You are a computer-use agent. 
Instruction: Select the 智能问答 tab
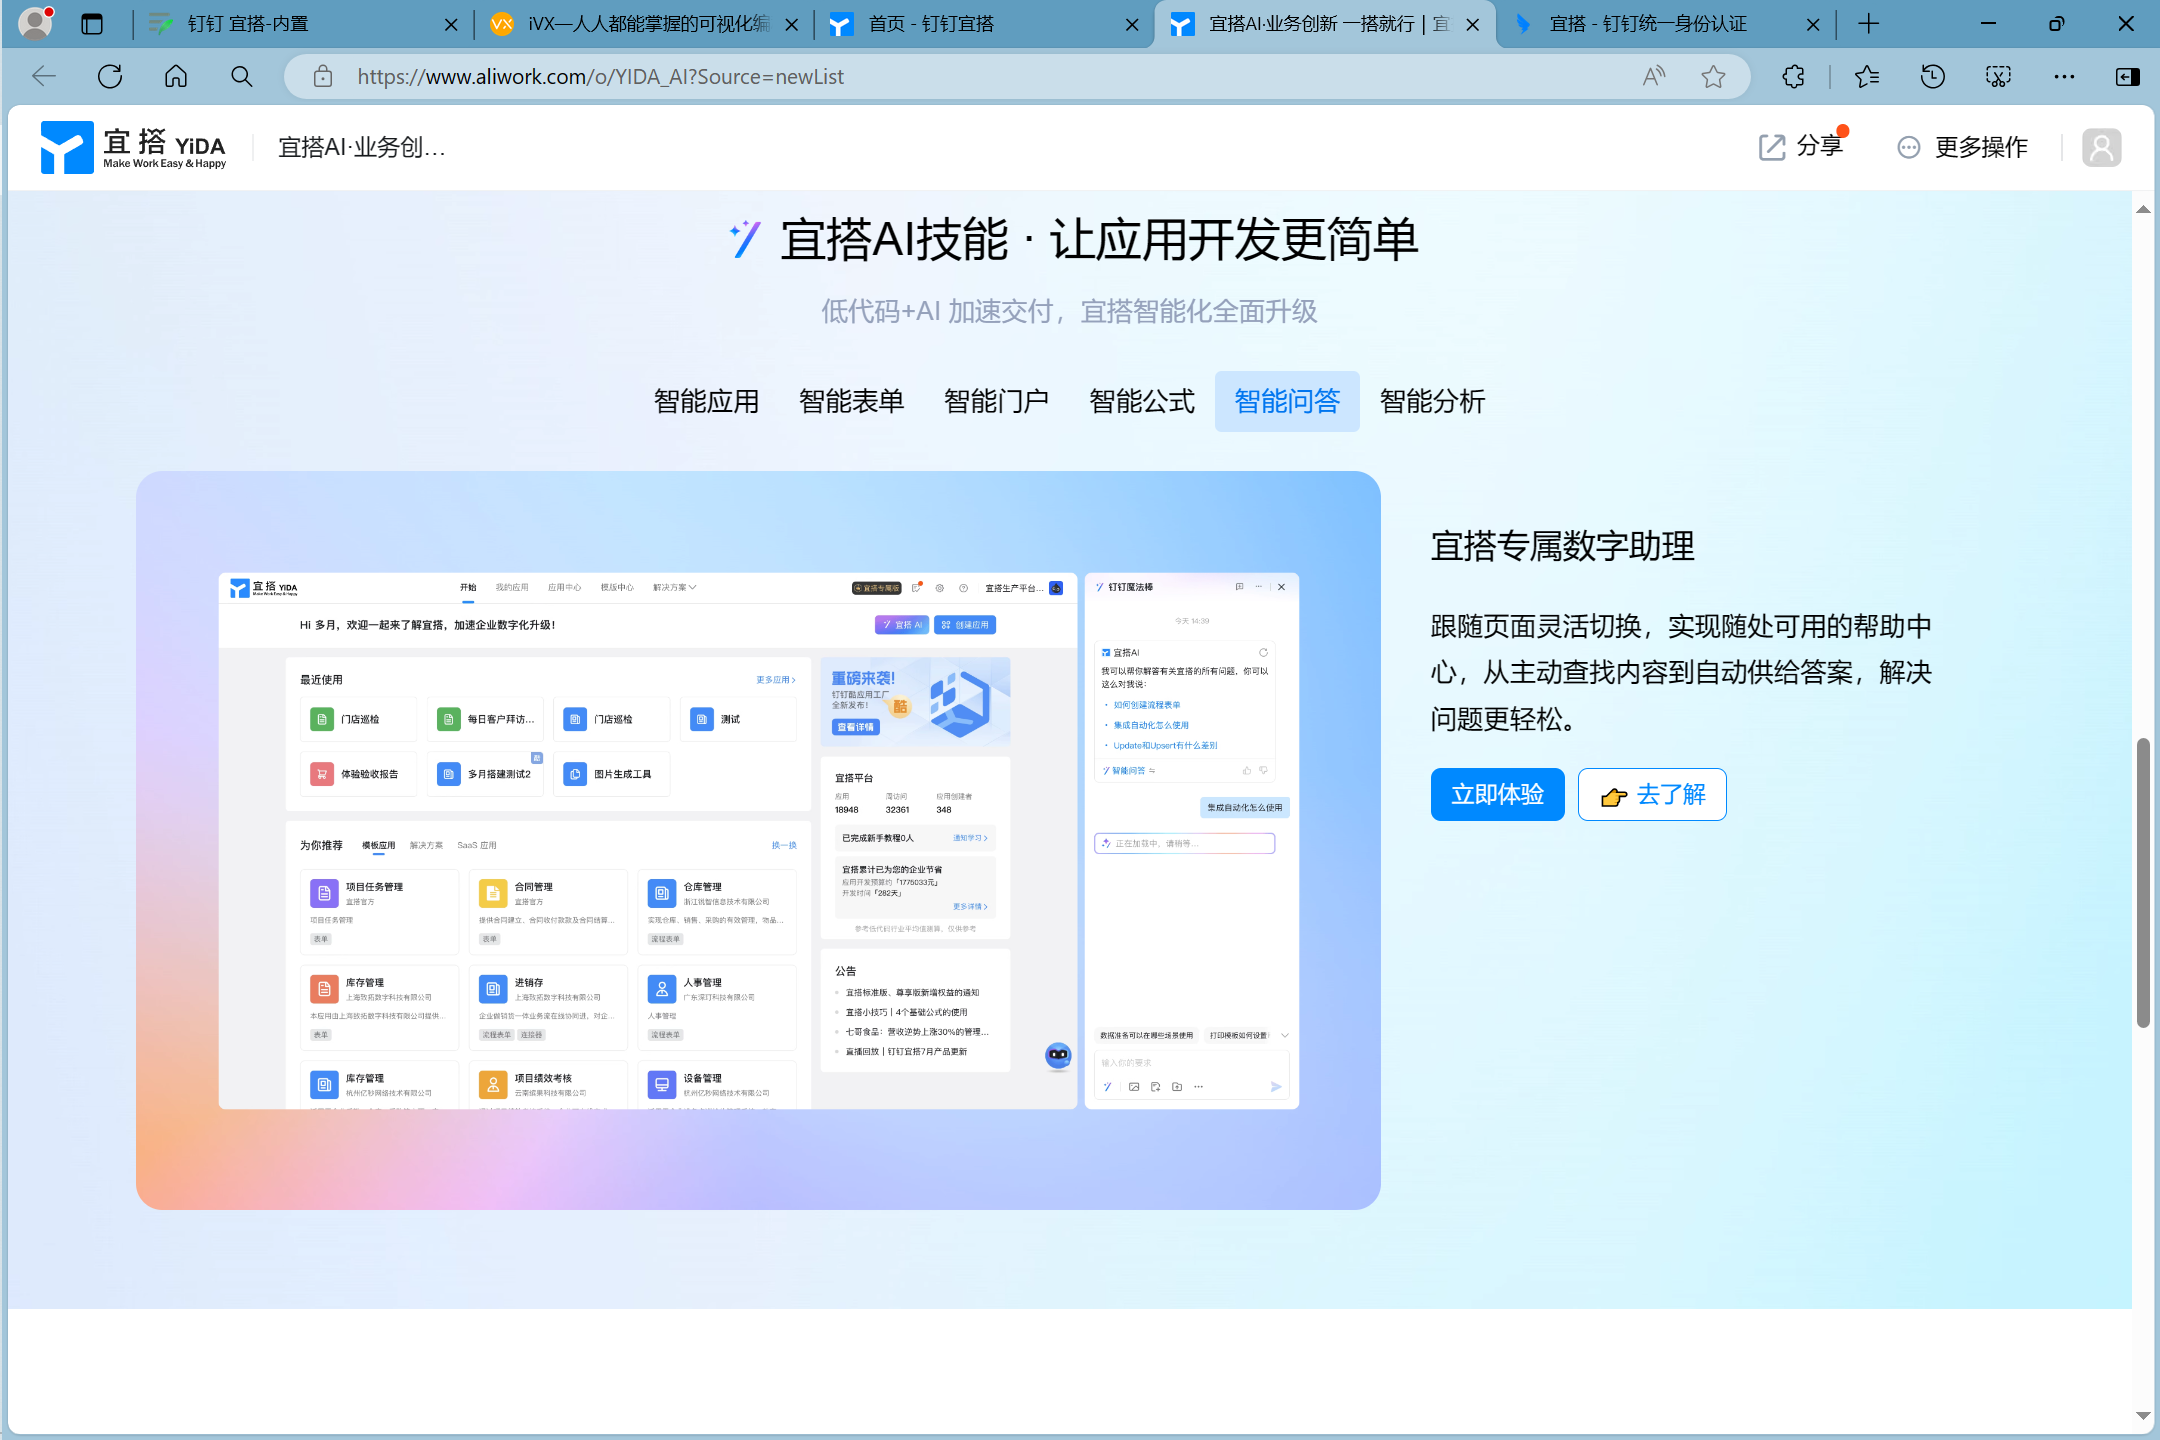(x=1287, y=401)
